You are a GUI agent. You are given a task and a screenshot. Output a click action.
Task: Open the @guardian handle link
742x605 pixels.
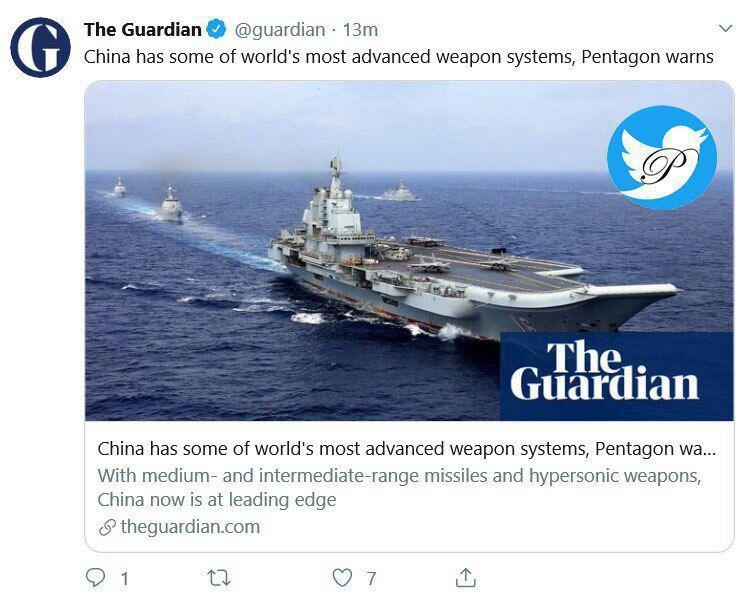point(280,30)
